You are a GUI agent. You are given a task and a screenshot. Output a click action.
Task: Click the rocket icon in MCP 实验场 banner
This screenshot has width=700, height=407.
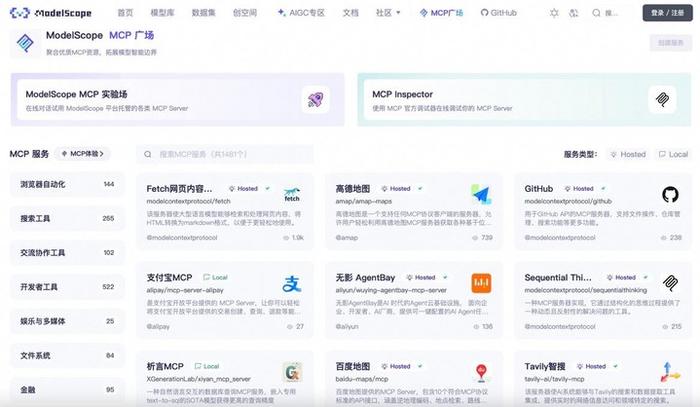point(316,99)
